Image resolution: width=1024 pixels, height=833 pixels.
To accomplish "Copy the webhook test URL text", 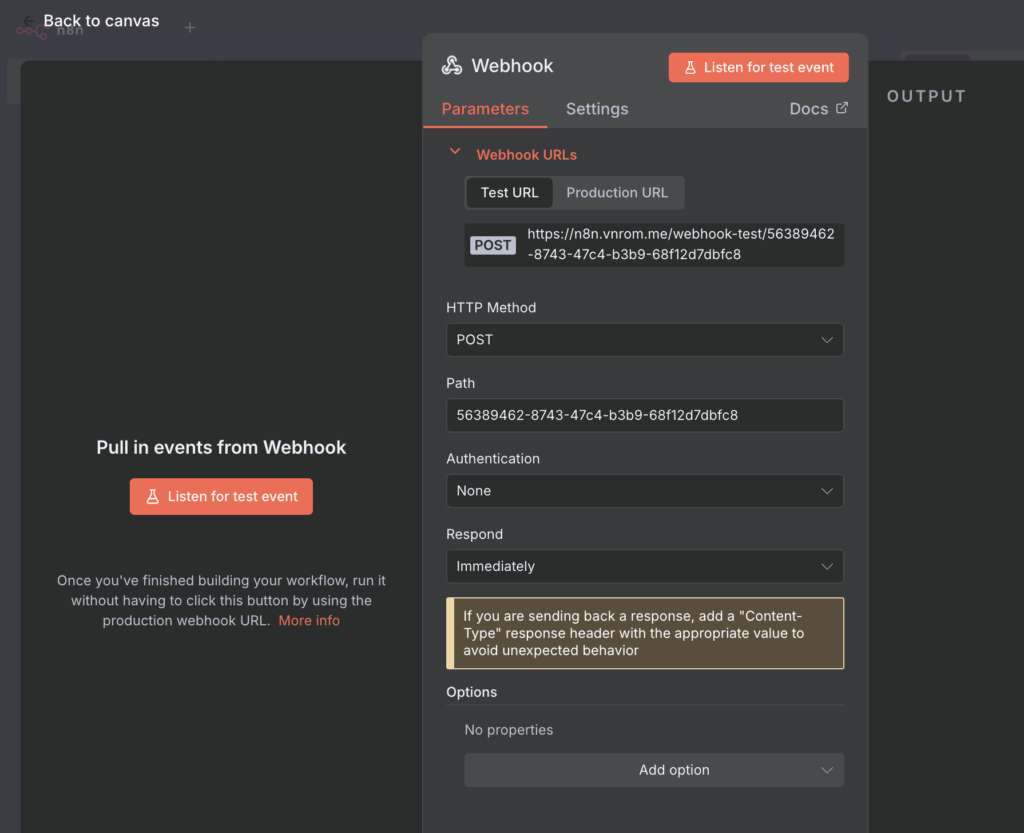I will click(x=680, y=244).
